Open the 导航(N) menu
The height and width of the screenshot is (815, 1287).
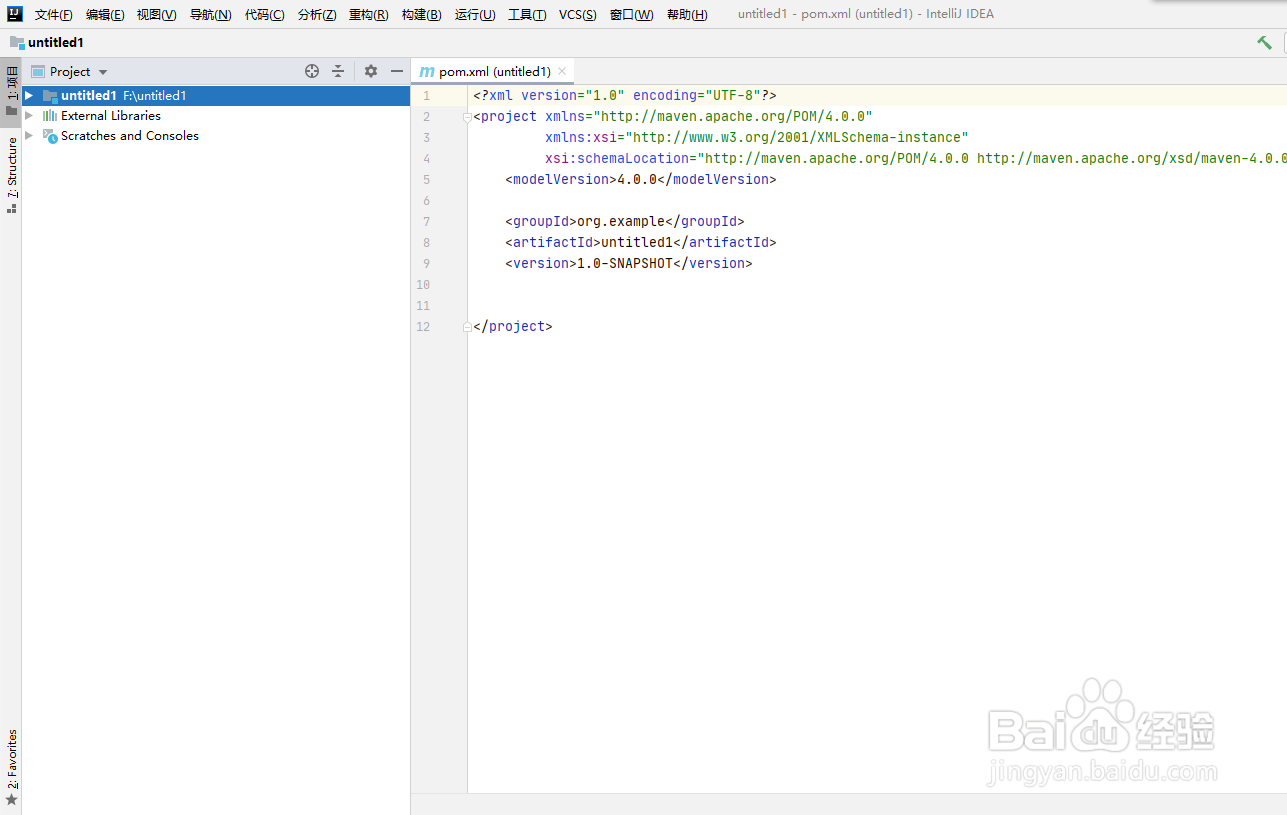(x=210, y=15)
